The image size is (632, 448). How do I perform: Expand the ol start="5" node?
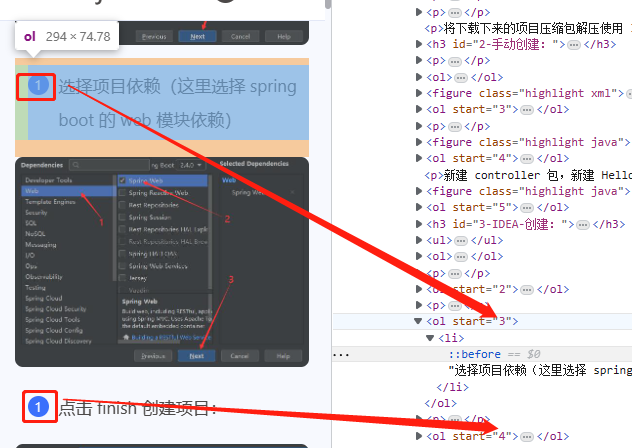419,207
